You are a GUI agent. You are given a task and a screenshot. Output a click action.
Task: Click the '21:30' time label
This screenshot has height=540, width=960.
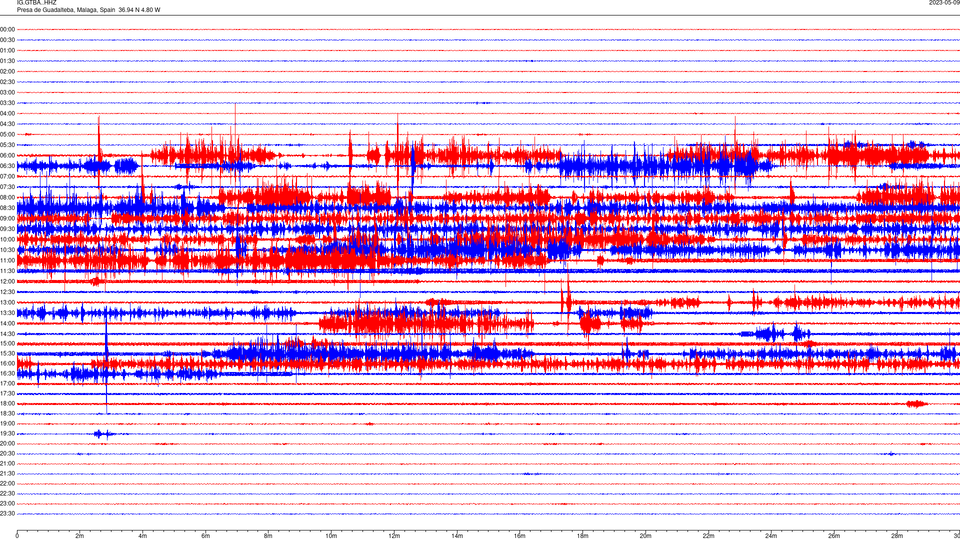(x=7, y=474)
